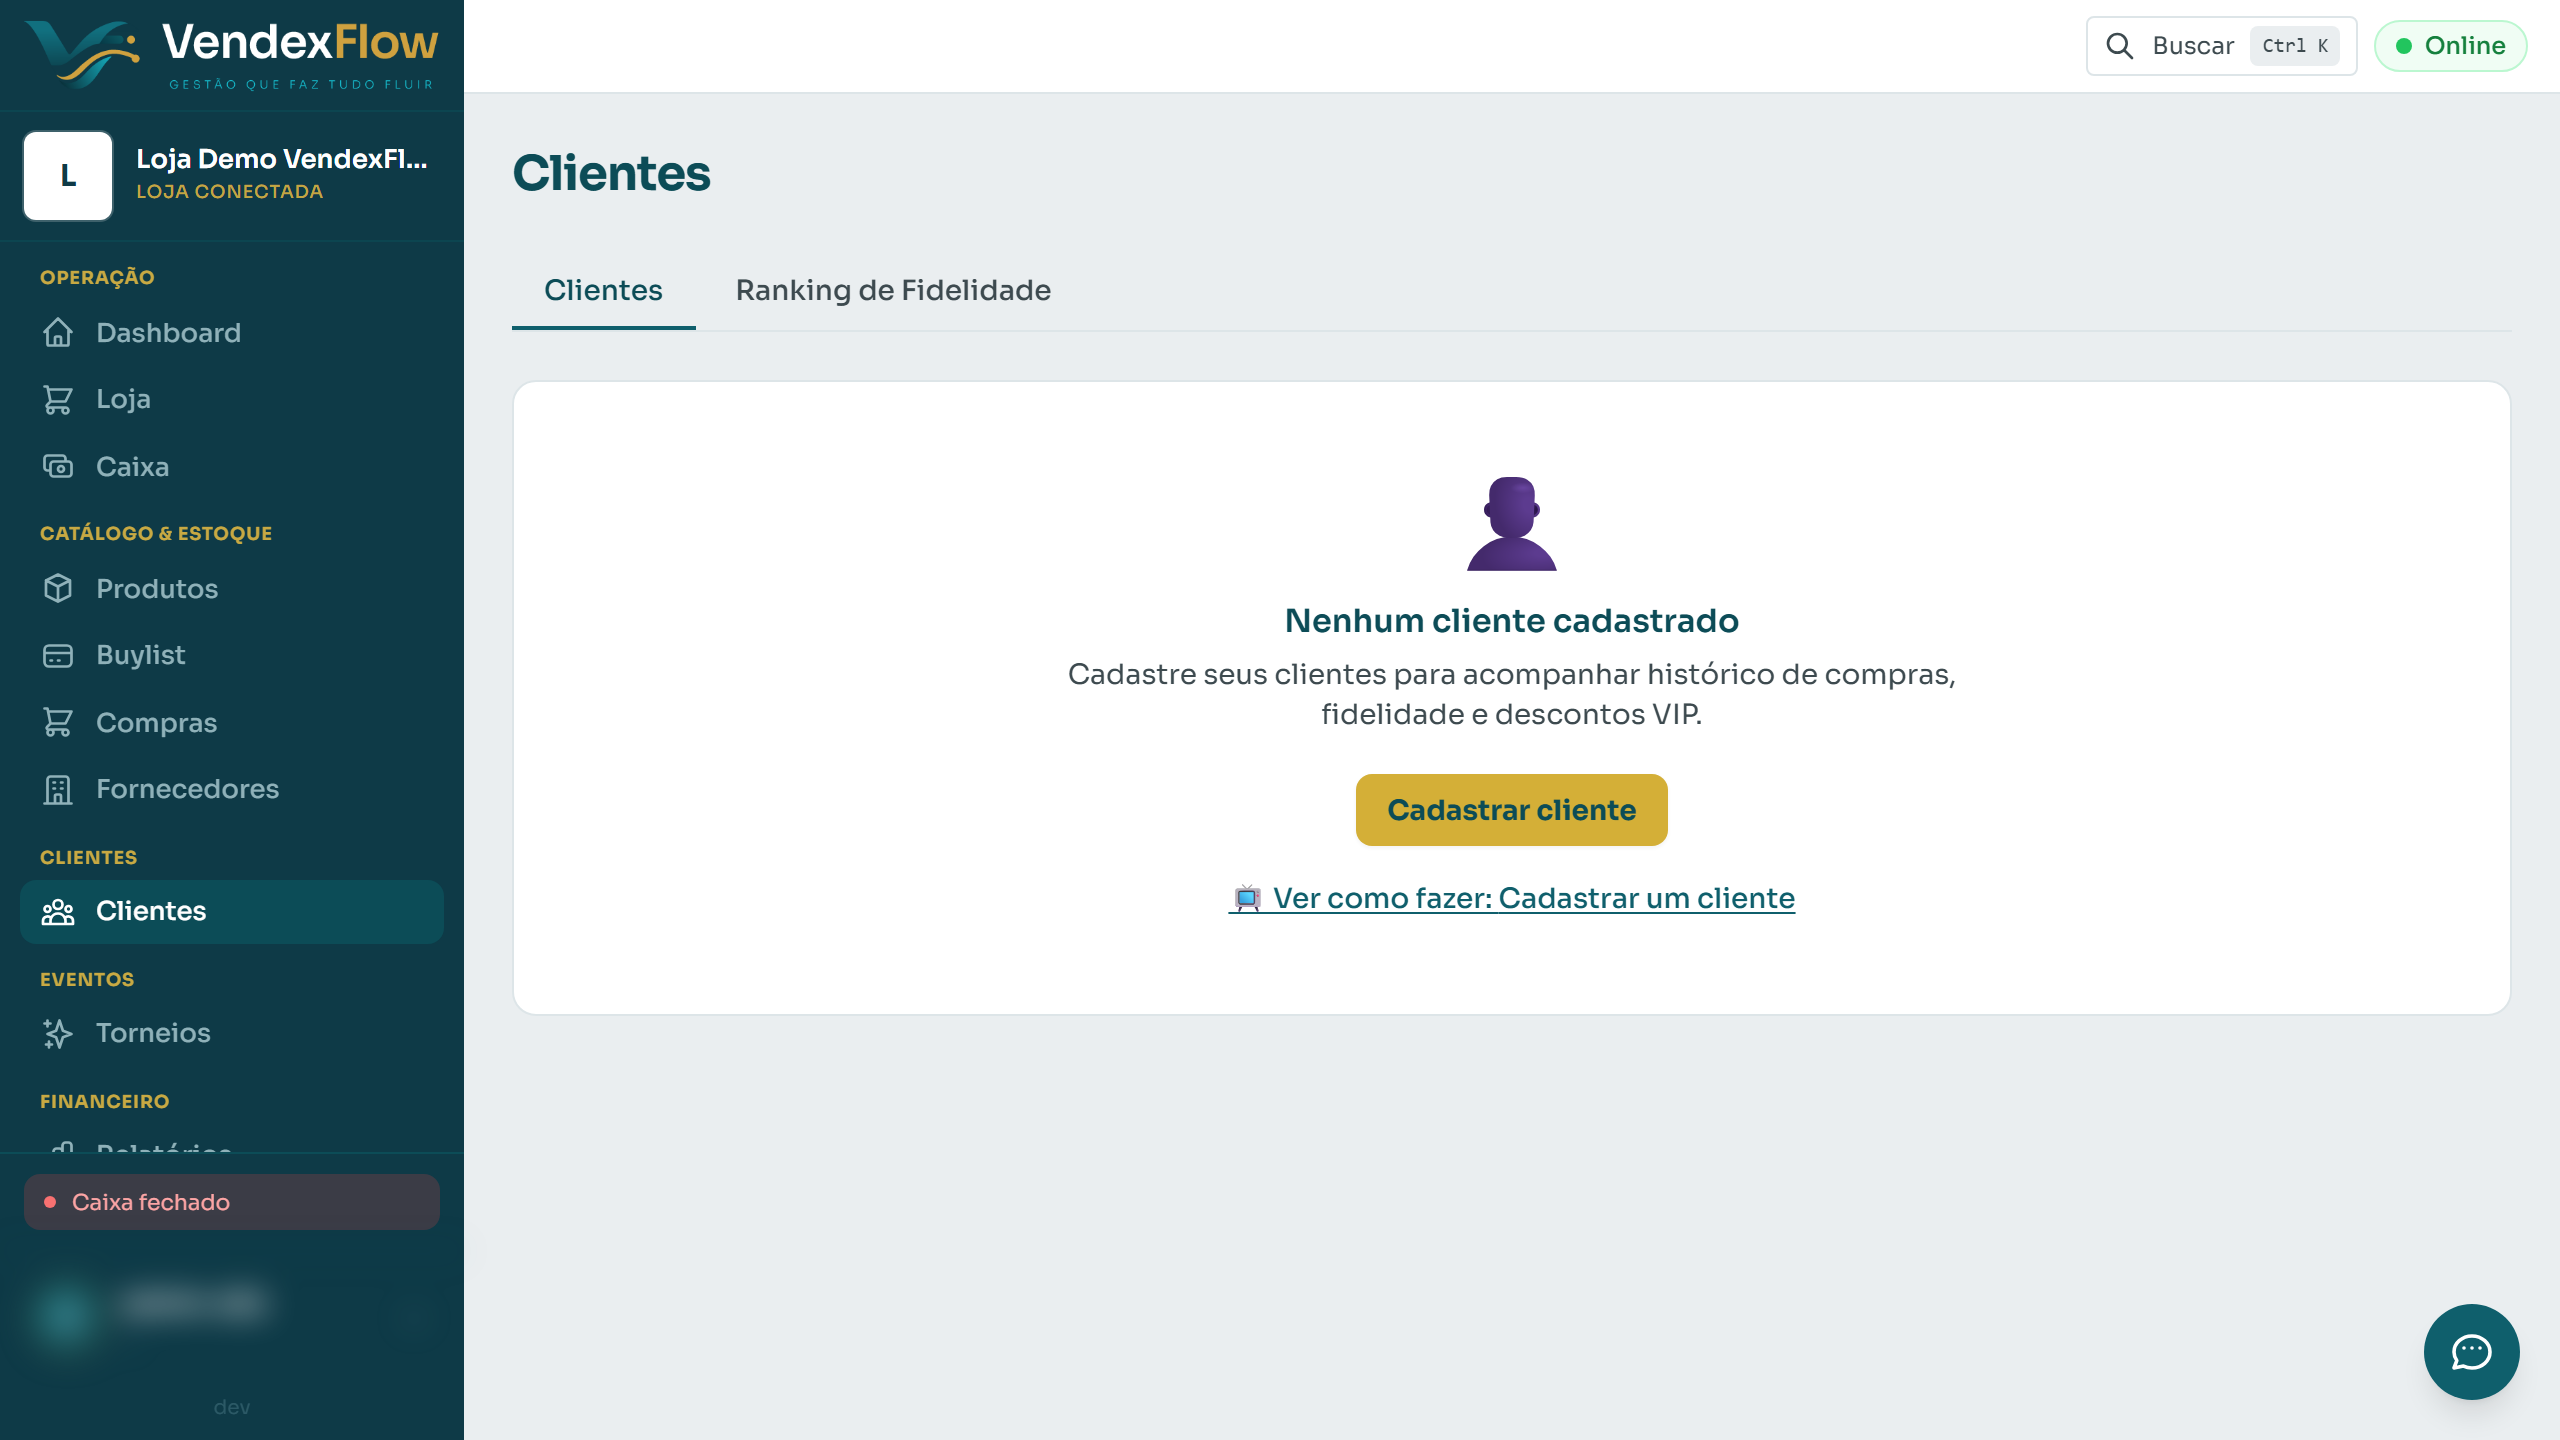Click the Caixa fechado status banner

[232, 1202]
